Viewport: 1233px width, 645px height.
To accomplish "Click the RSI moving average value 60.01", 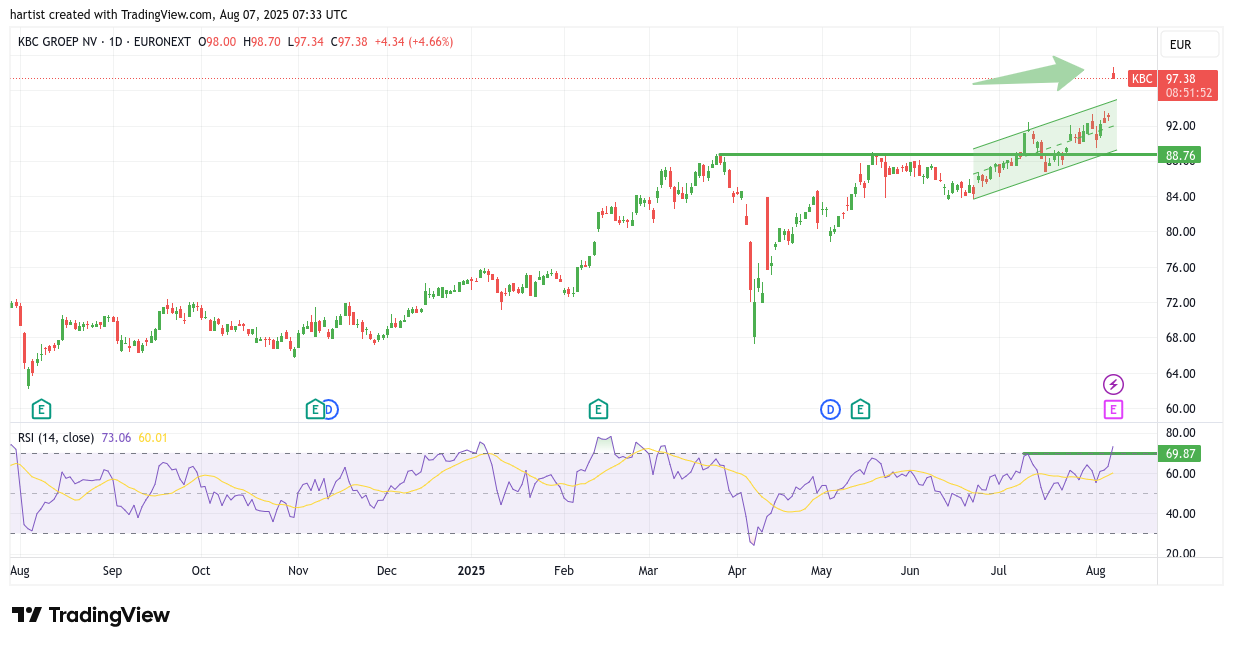I will (x=153, y=437).
